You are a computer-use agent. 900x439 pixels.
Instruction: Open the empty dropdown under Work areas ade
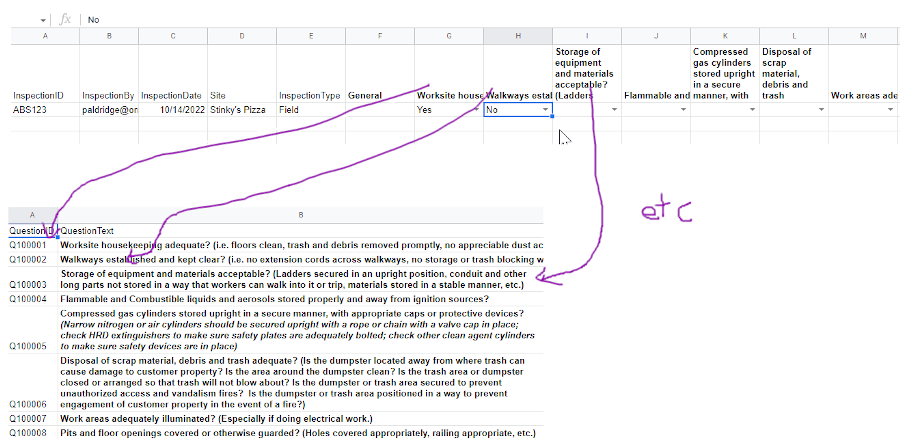890,109
